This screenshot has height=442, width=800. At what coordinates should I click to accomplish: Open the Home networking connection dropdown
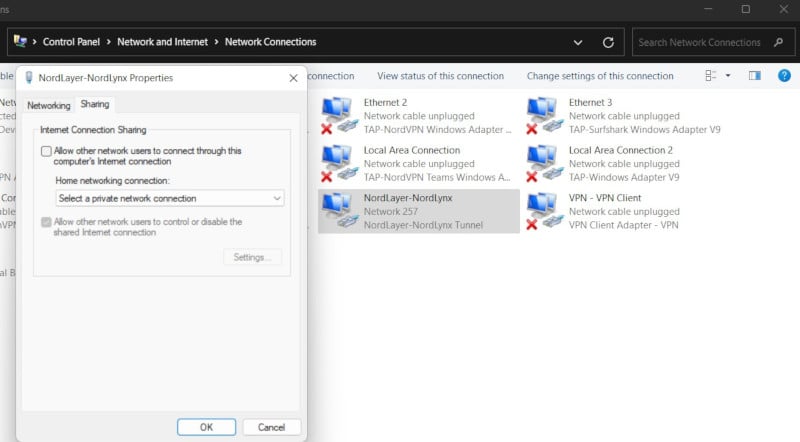[169, 198]
